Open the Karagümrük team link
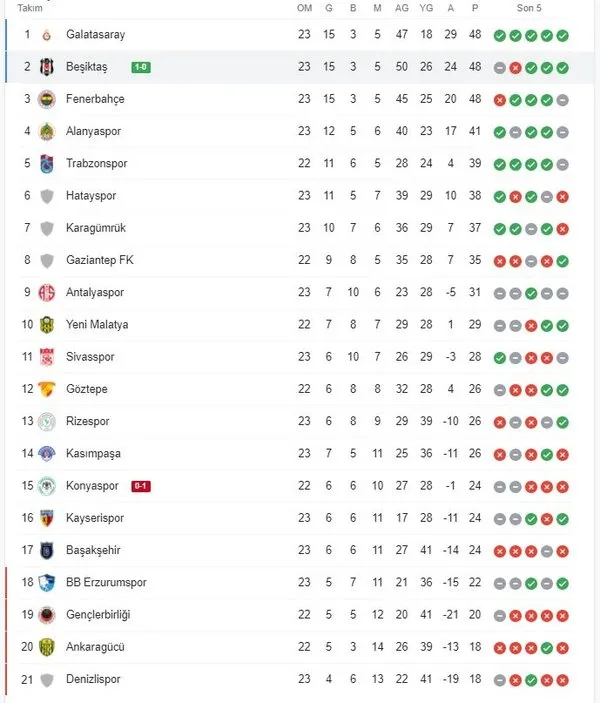Viewport: 600px width, 703px height. point(96,228)
